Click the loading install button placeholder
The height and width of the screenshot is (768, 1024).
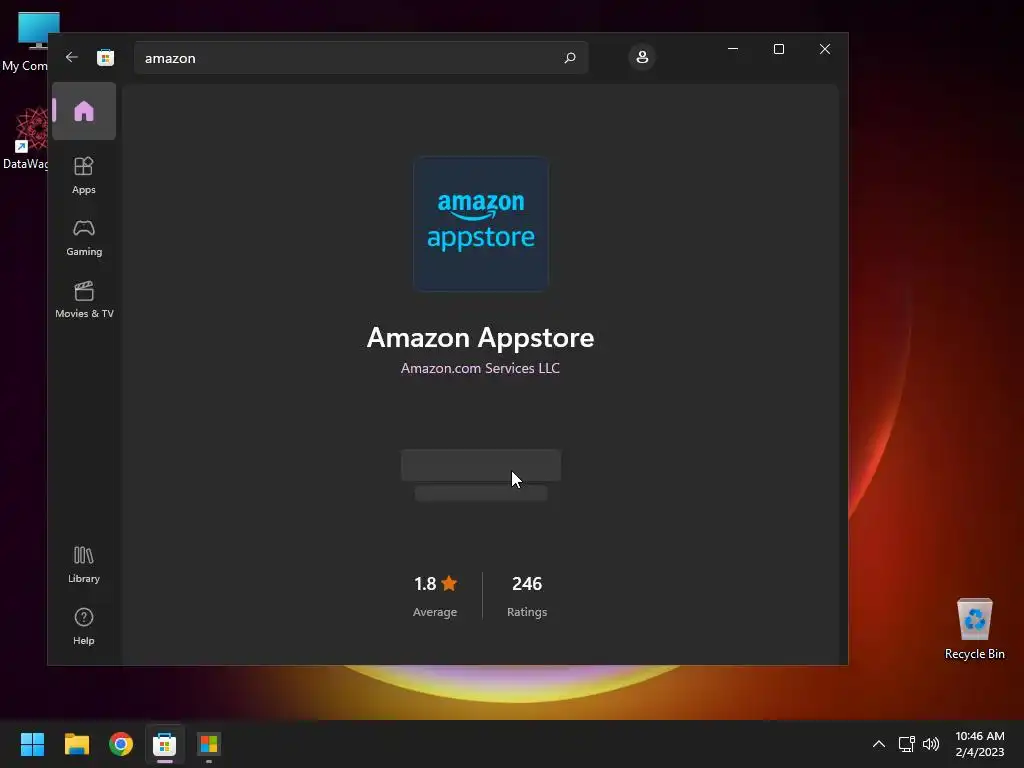pyautogui.click(x=481, y=465)
